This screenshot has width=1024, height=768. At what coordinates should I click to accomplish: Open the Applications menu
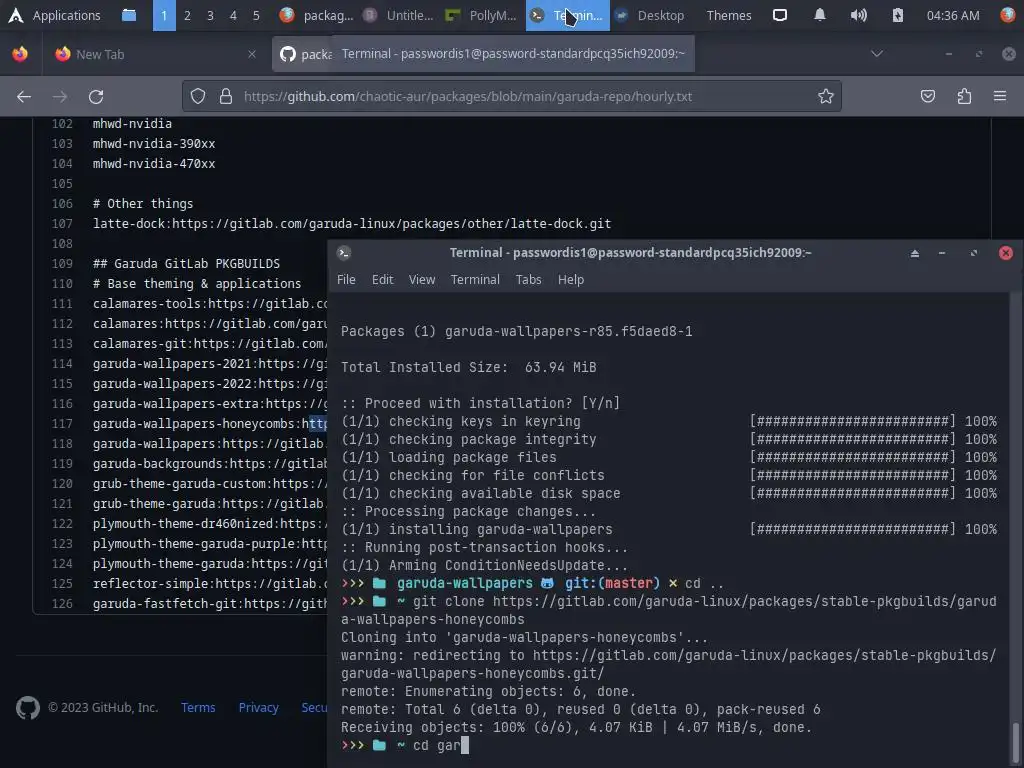(54, 15)
